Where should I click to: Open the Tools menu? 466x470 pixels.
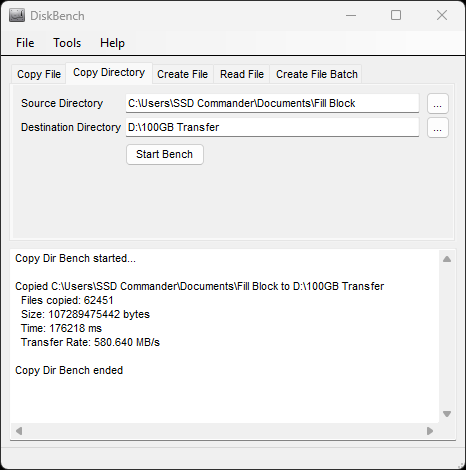pos(67,43)
